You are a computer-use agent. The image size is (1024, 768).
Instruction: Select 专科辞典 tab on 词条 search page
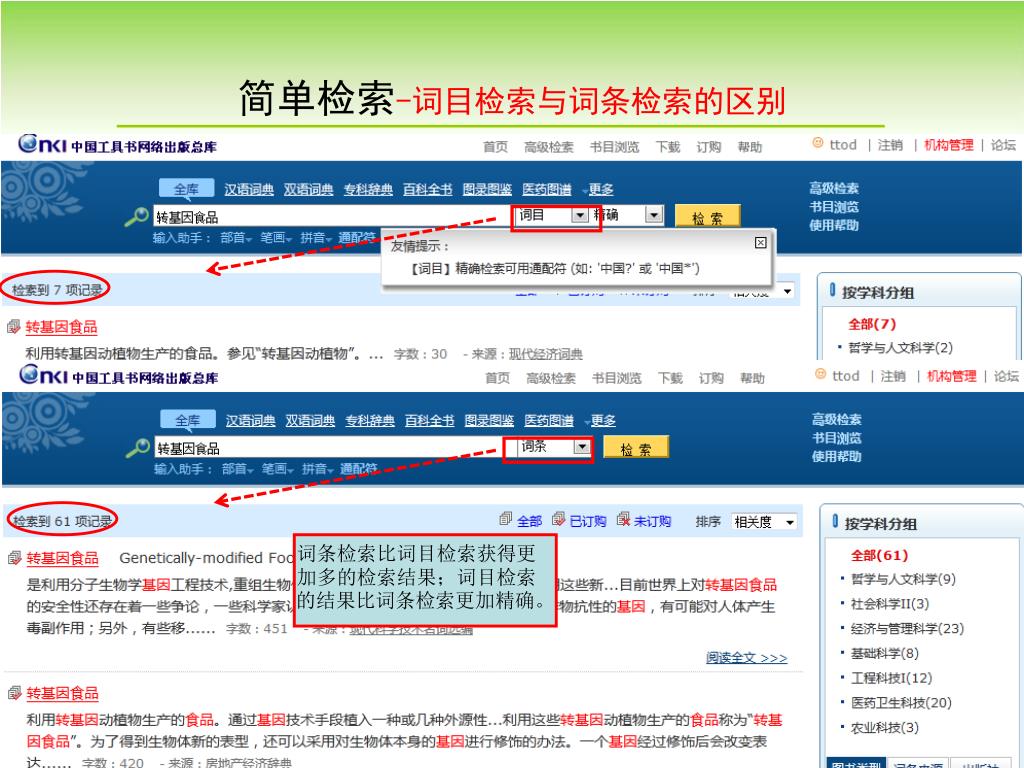click(370, 421)
